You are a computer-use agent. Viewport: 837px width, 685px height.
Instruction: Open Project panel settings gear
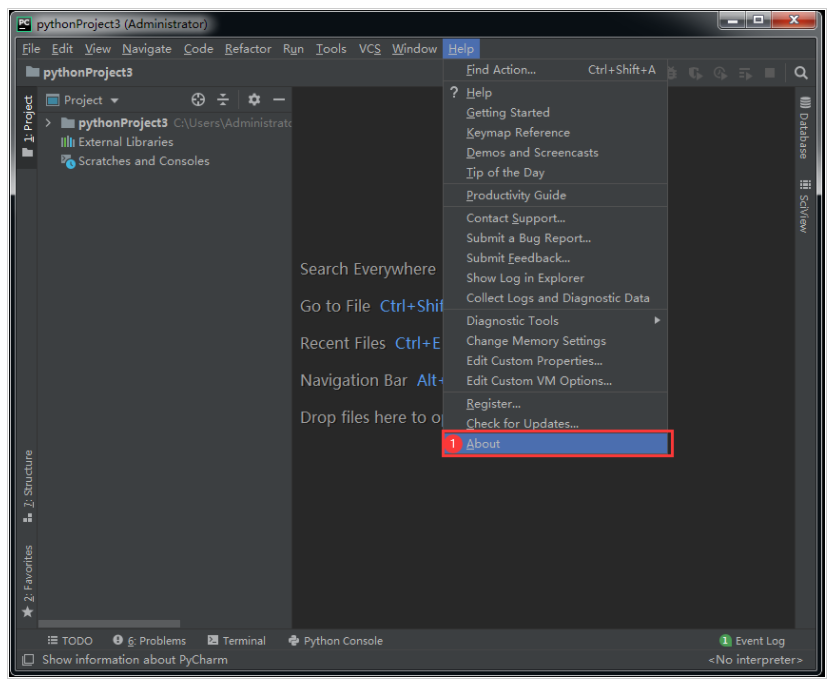click(254, 100)
